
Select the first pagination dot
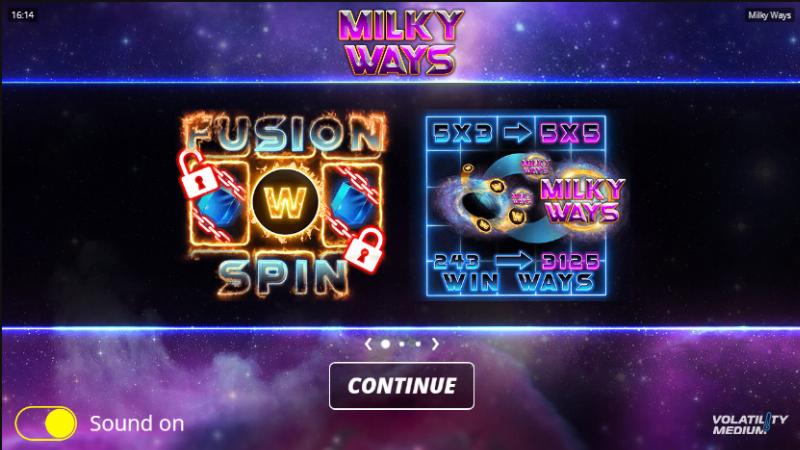(x=386, y=344)
